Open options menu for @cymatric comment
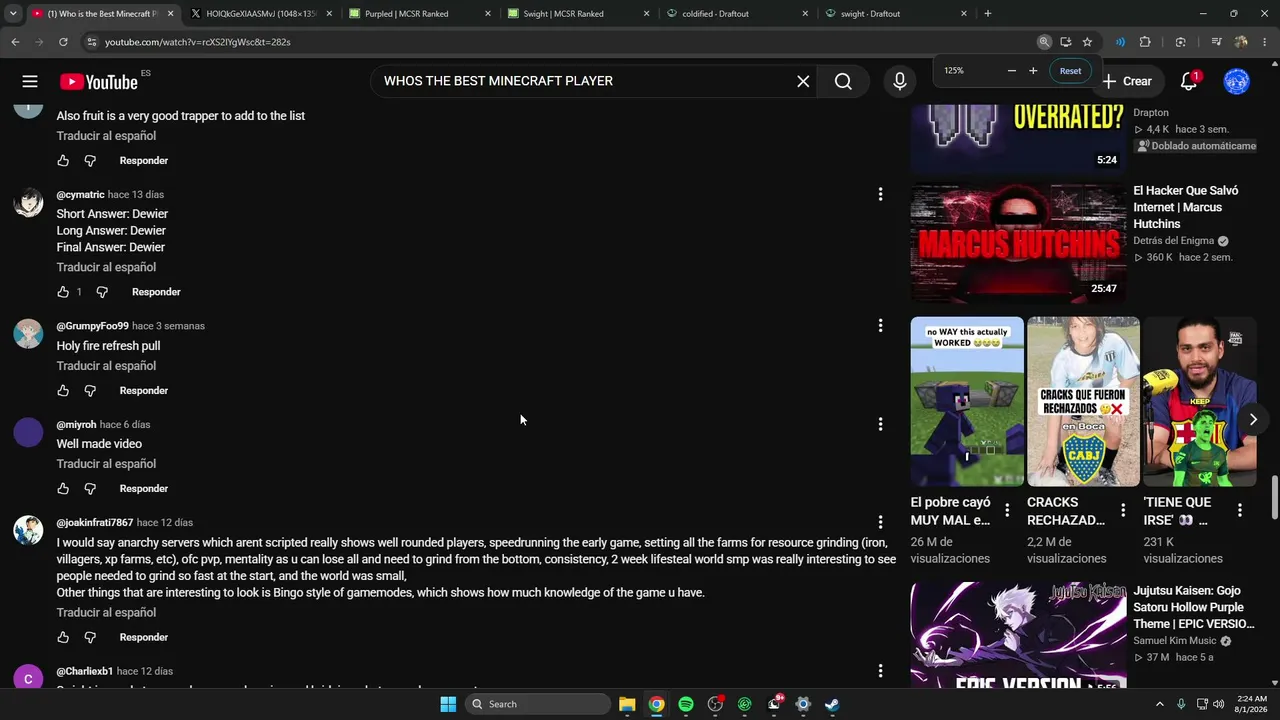Image resolution: width=1280 pixels, height=720 pixels. (x=880, y=194)
